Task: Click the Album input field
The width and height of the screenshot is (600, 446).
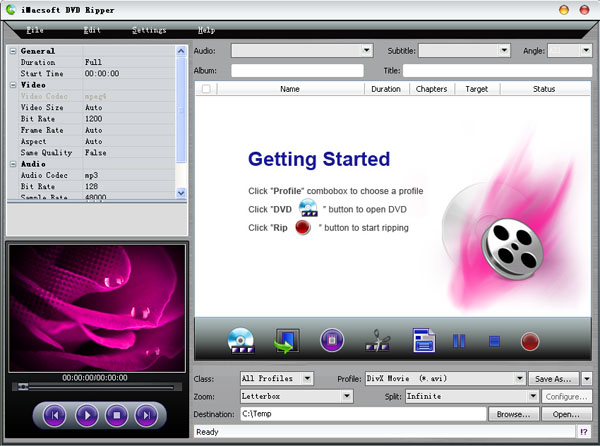Action: [x=297, y=70]
